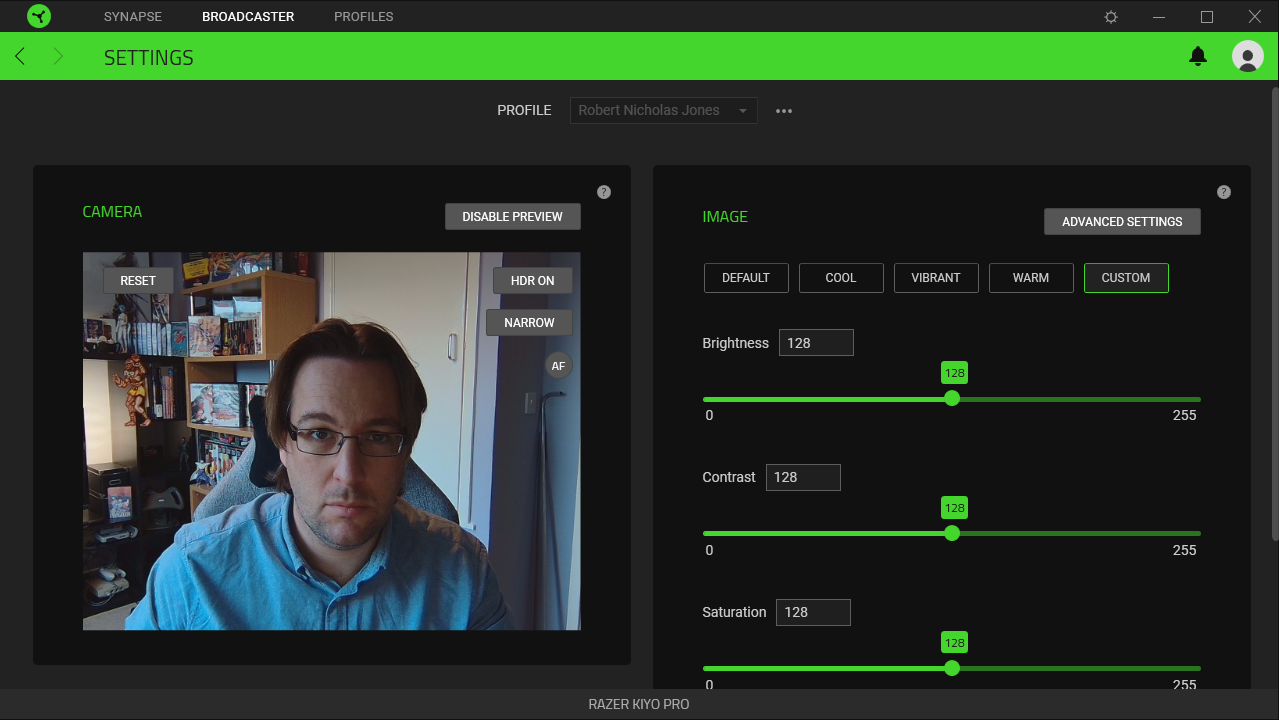This screenshot has height=720, width=1279.
Task: Show help for the Camera panel
Action: pyautogui.click(x=604, y=192)
